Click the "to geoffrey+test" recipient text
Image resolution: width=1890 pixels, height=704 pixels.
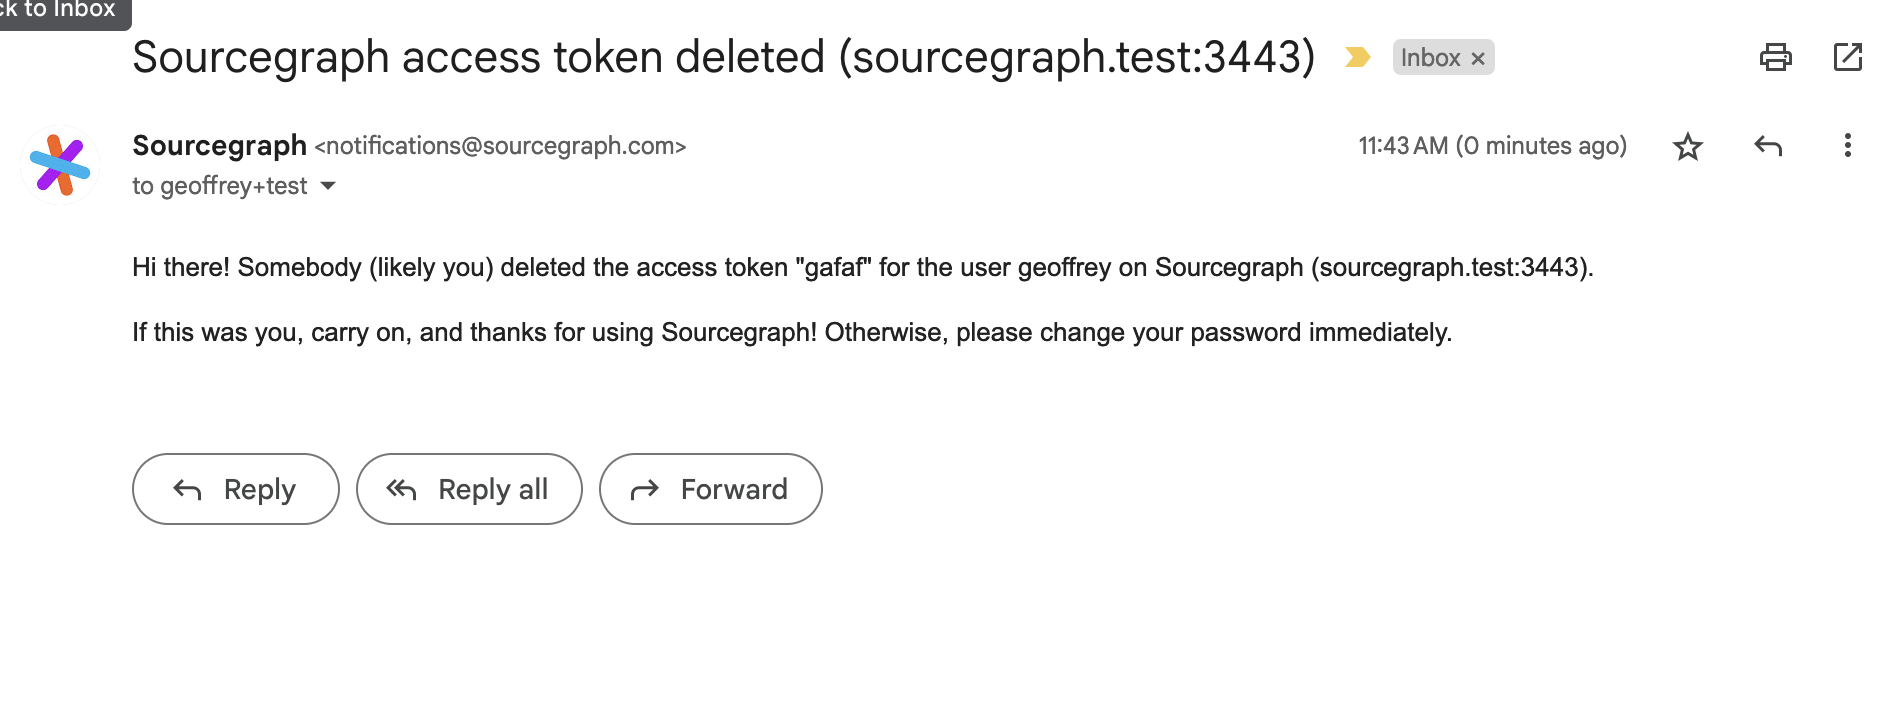[x=220, y=186]
